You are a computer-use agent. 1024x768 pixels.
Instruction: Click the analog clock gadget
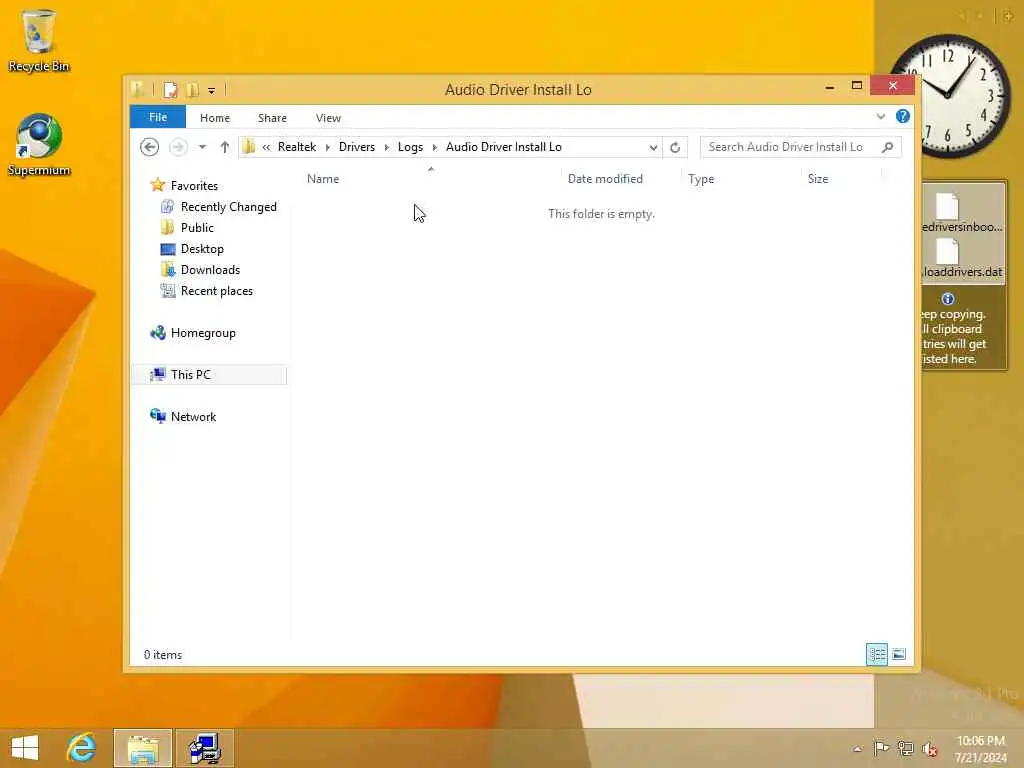coord(948,95)
